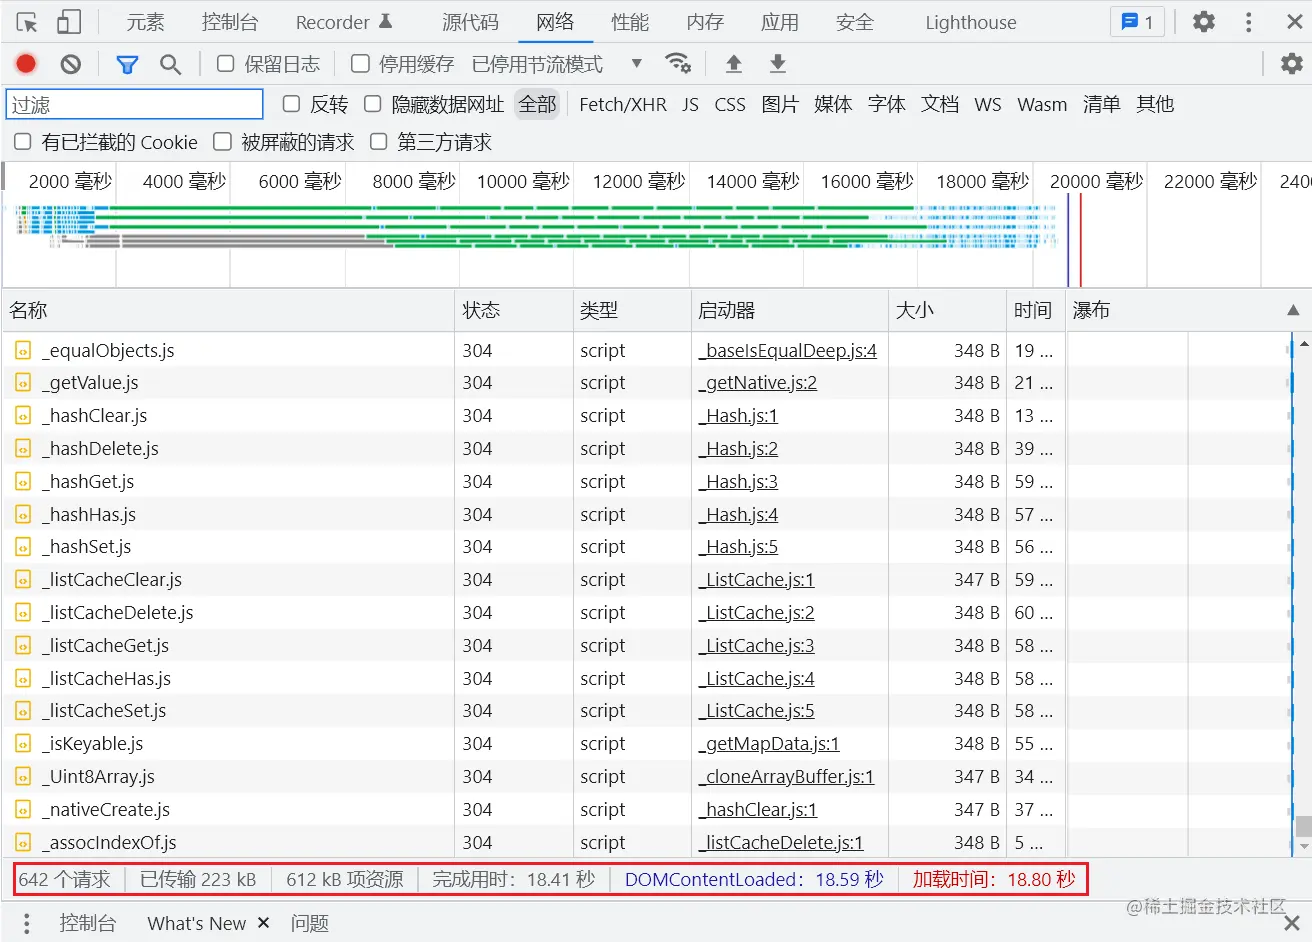1312x942 pixels.
Task: Open initiator link _getNative.js:2
Action: coord(758,383)
